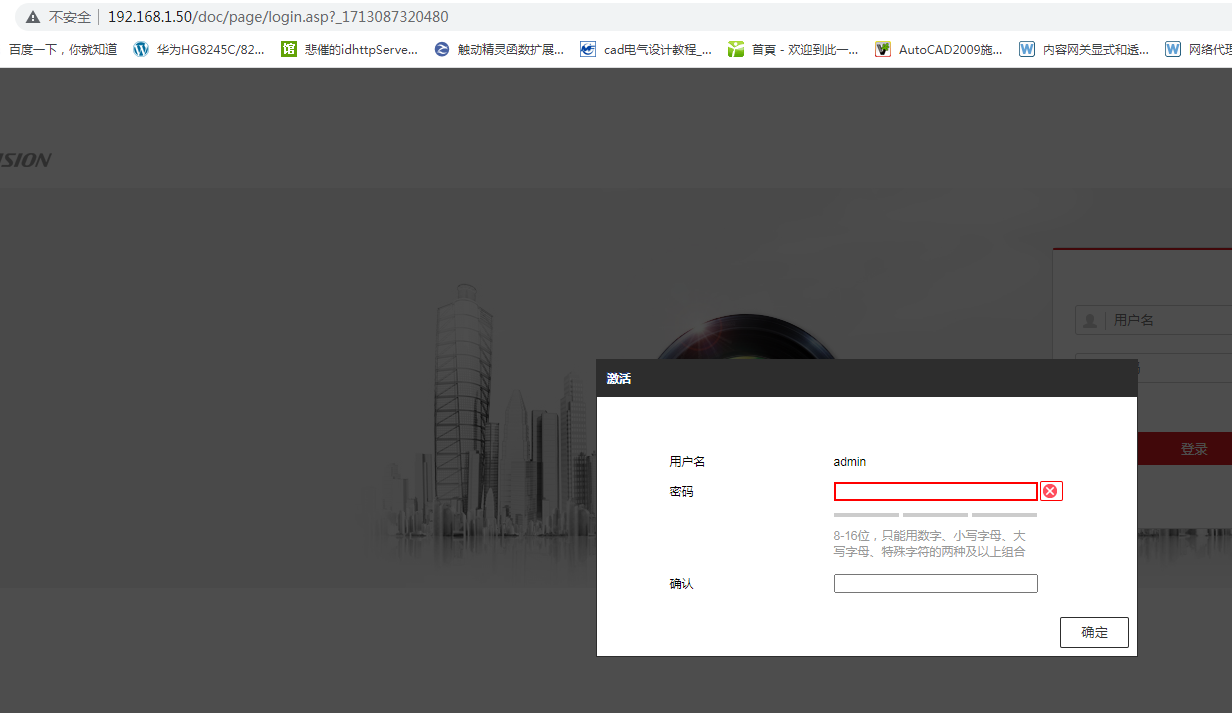Focus the 确认 confirm password field
This screenshot has height=713, width=1232.
tap(935, 583)
